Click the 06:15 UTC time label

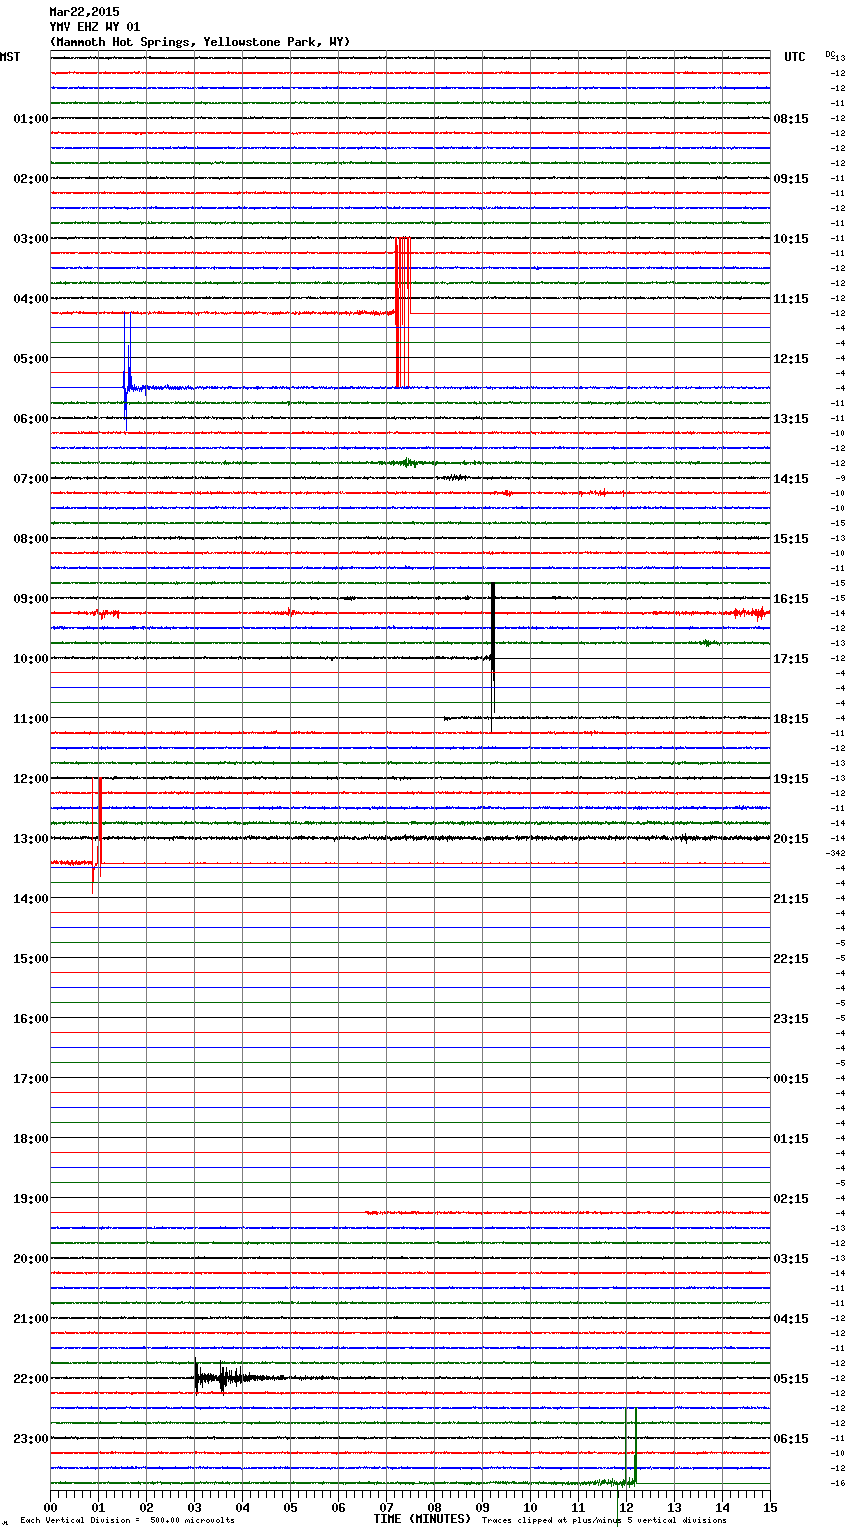[x=791, y=1439]
